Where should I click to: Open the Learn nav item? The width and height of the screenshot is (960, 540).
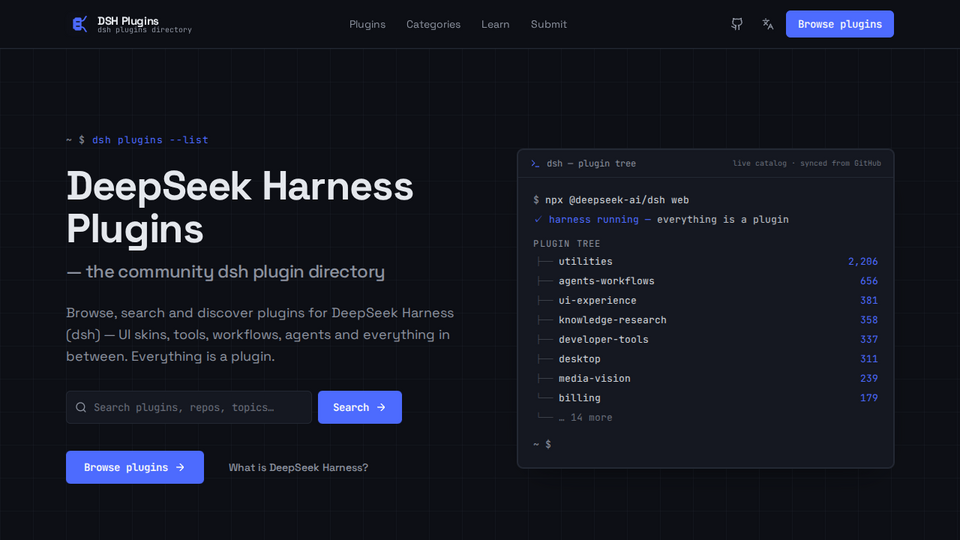click(495, 24)
